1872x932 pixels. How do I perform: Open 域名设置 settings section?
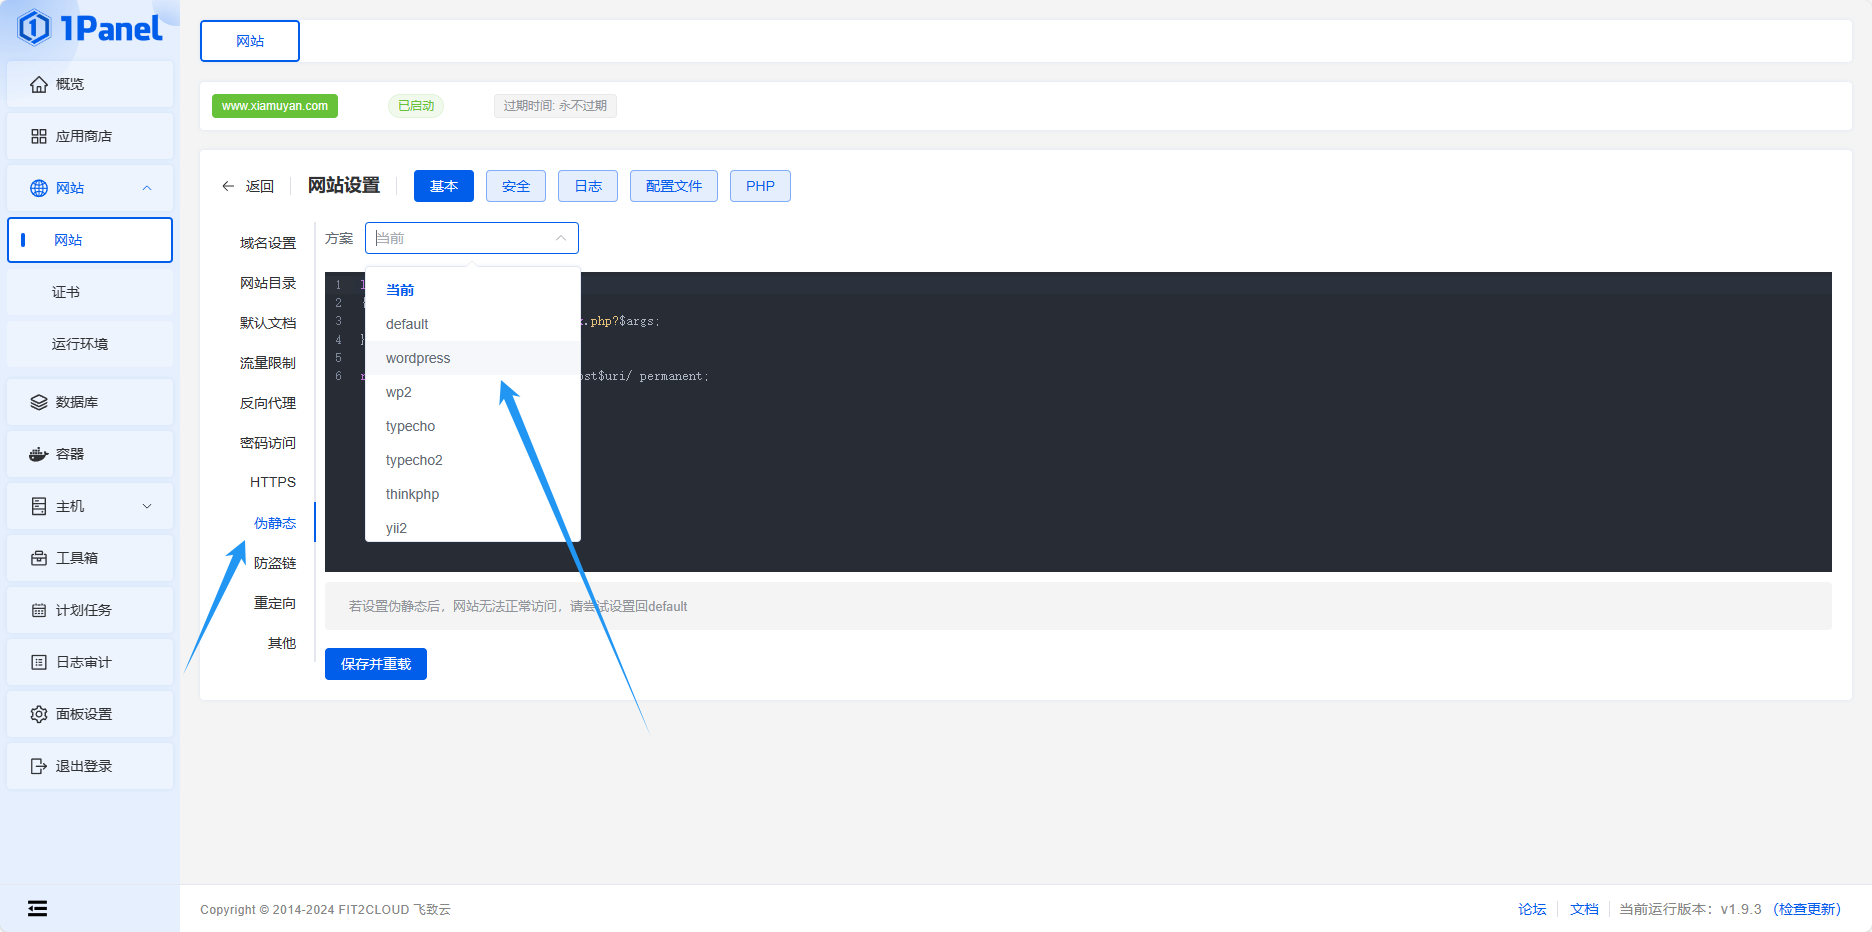268,243
